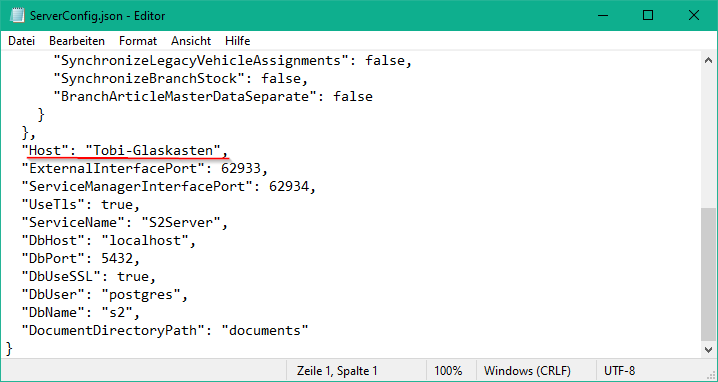
Task: Close the ServerConfig.json editor window
Action: pyautogui.click(x=694, y=16)
